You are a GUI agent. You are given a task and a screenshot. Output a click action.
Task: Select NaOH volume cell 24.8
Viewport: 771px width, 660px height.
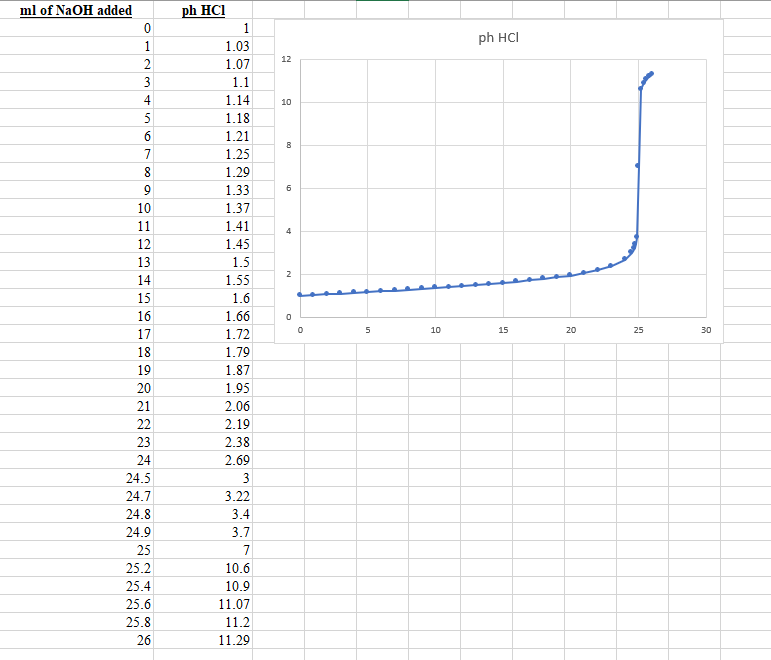click(x=76, y=514)
